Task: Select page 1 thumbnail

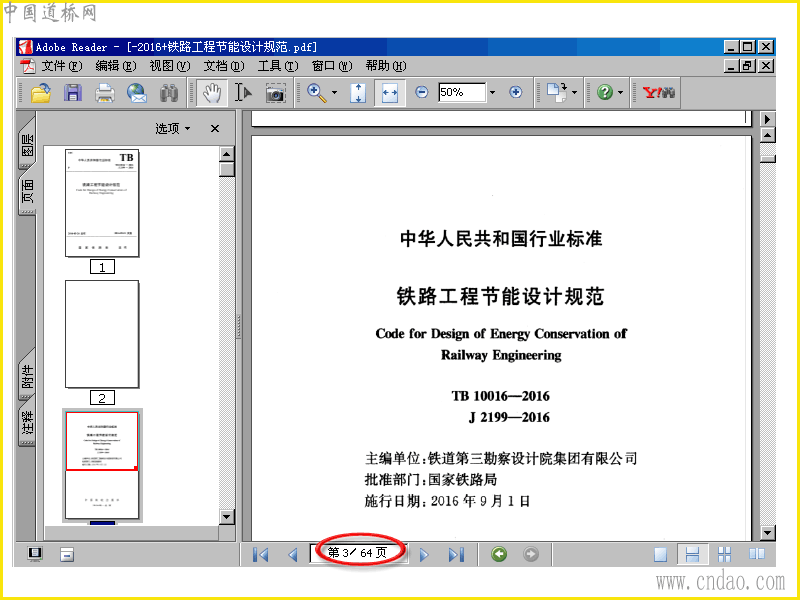Action: pos(102,203)
